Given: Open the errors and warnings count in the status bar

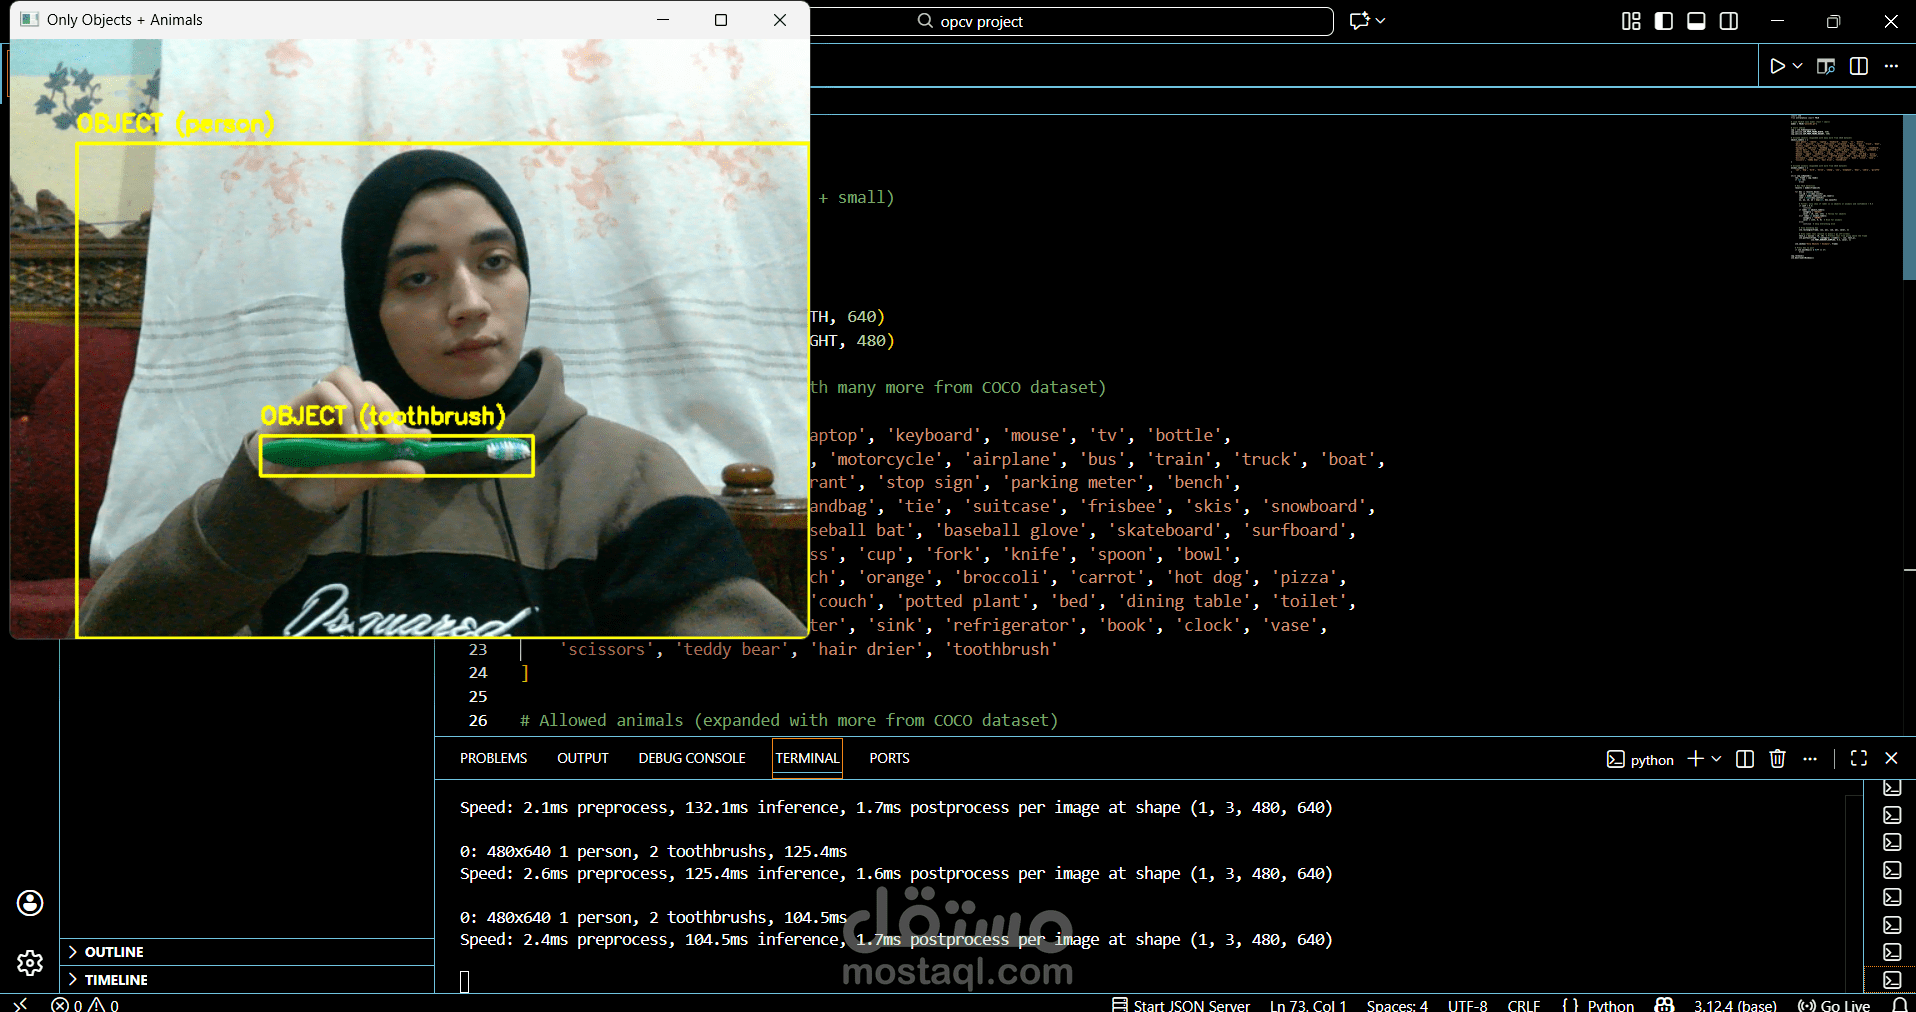Looking at the screenshot, I should pyautogui.click(x=86, y=1005).
